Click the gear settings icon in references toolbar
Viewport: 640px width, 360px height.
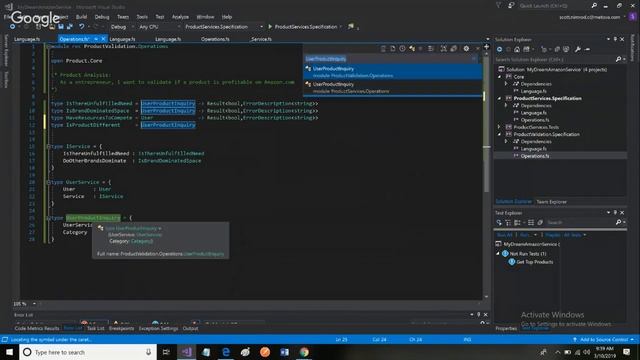pyautogui.click(x=466, y=49)
